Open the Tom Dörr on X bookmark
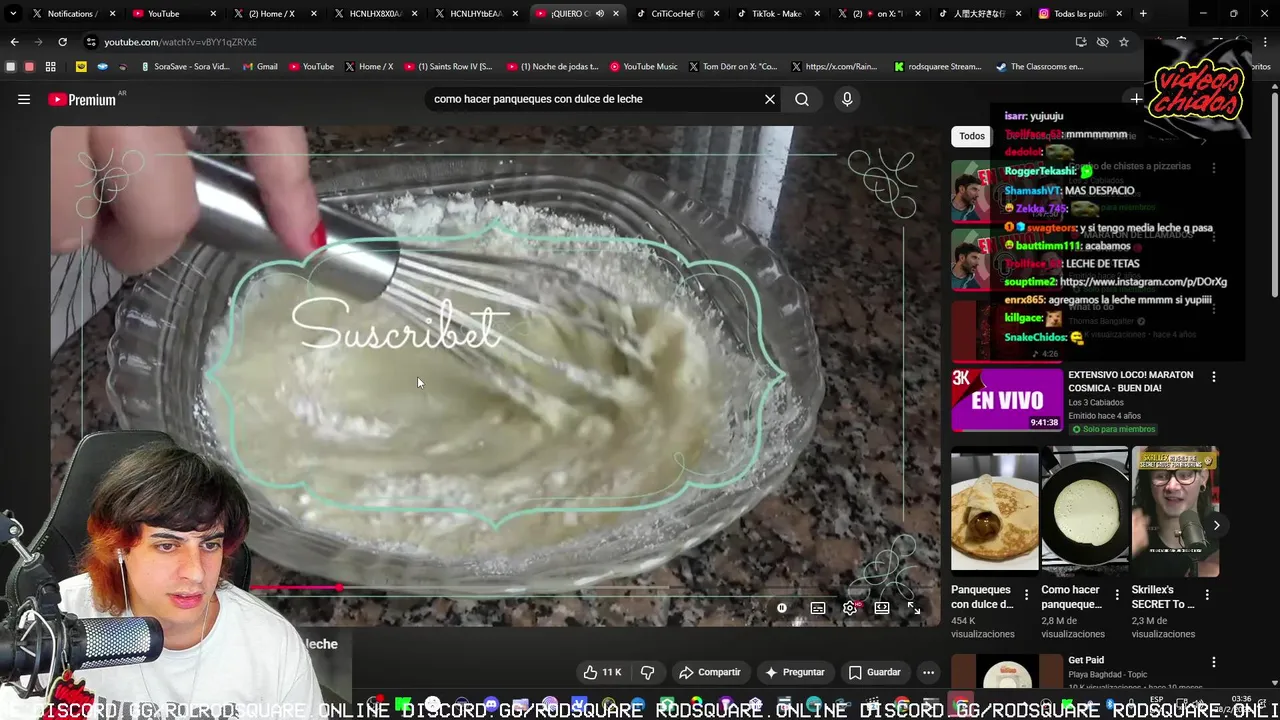 pyautogui.click(x=731, y=67)
